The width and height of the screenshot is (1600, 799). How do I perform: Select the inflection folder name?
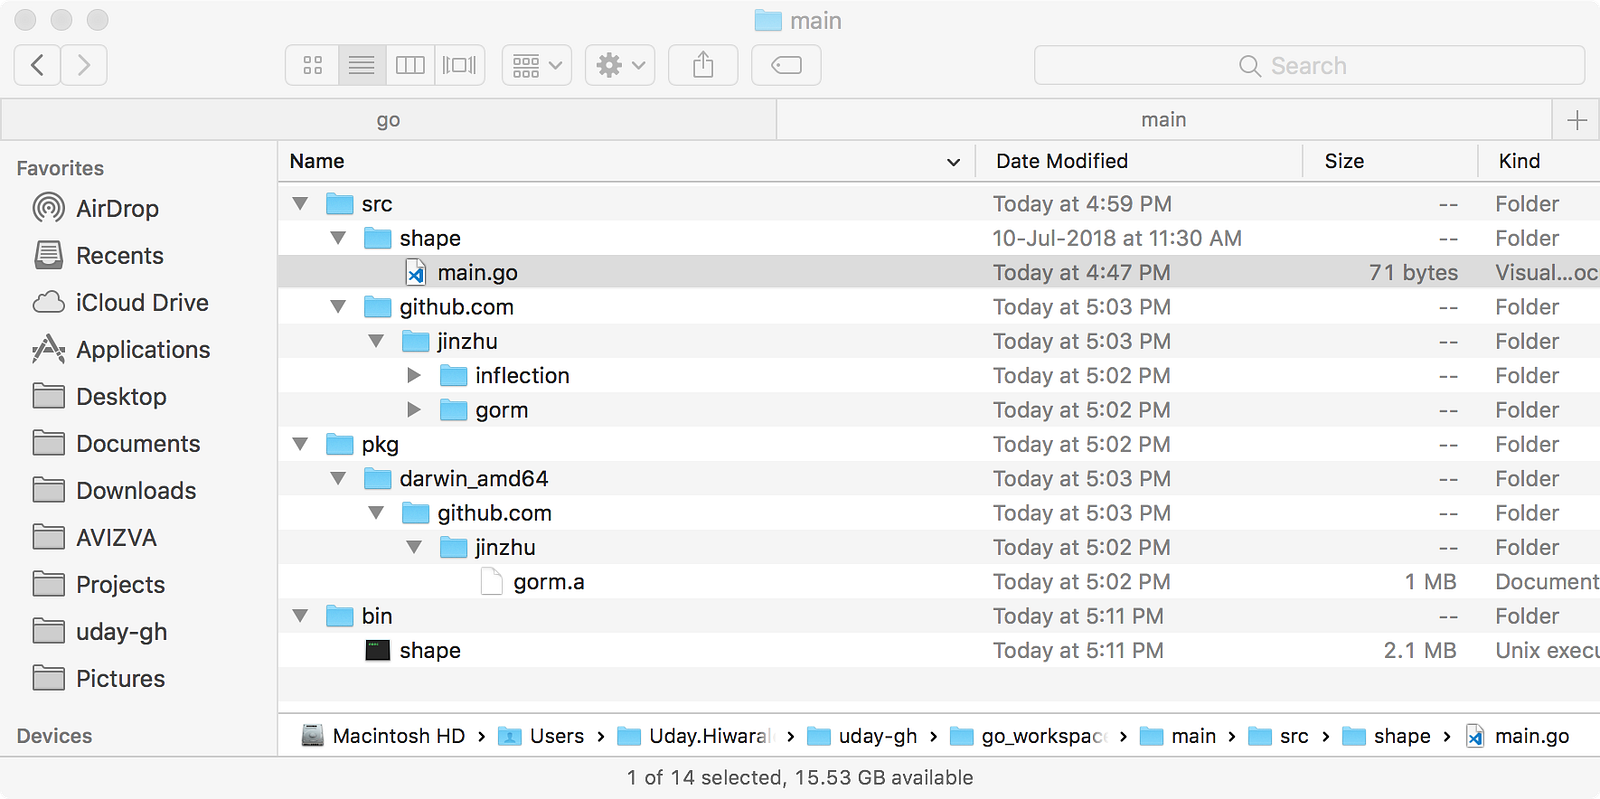[522, 376]
